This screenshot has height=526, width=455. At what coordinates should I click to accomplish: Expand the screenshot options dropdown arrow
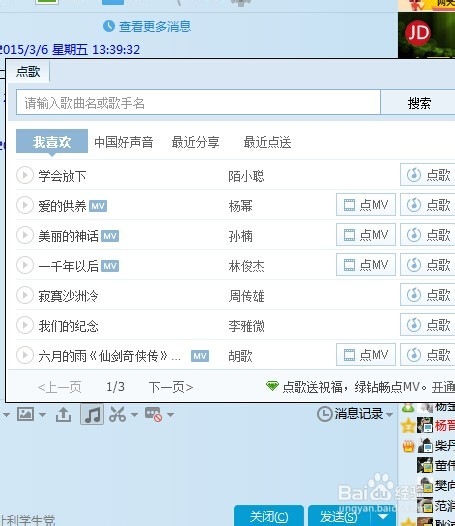[134, 415]
